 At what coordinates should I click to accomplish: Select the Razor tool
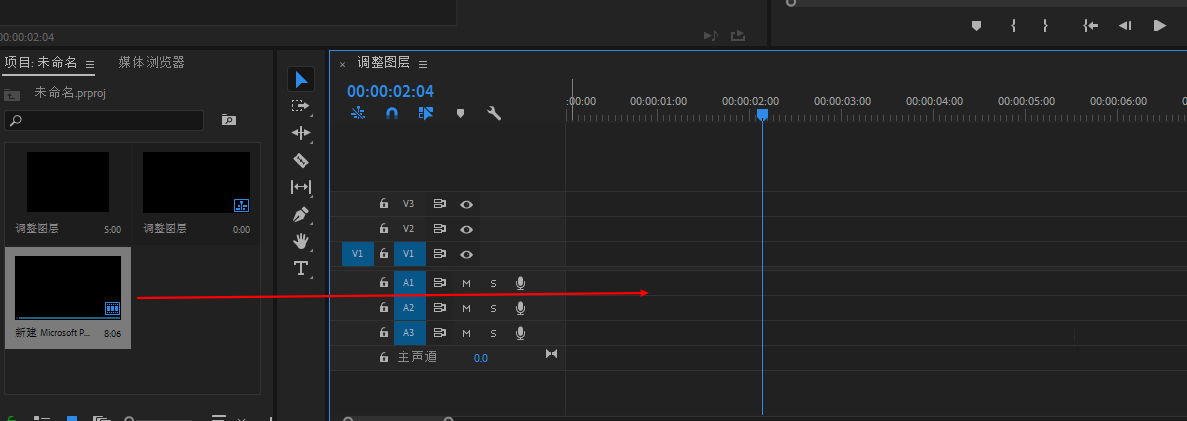(301, 160)
